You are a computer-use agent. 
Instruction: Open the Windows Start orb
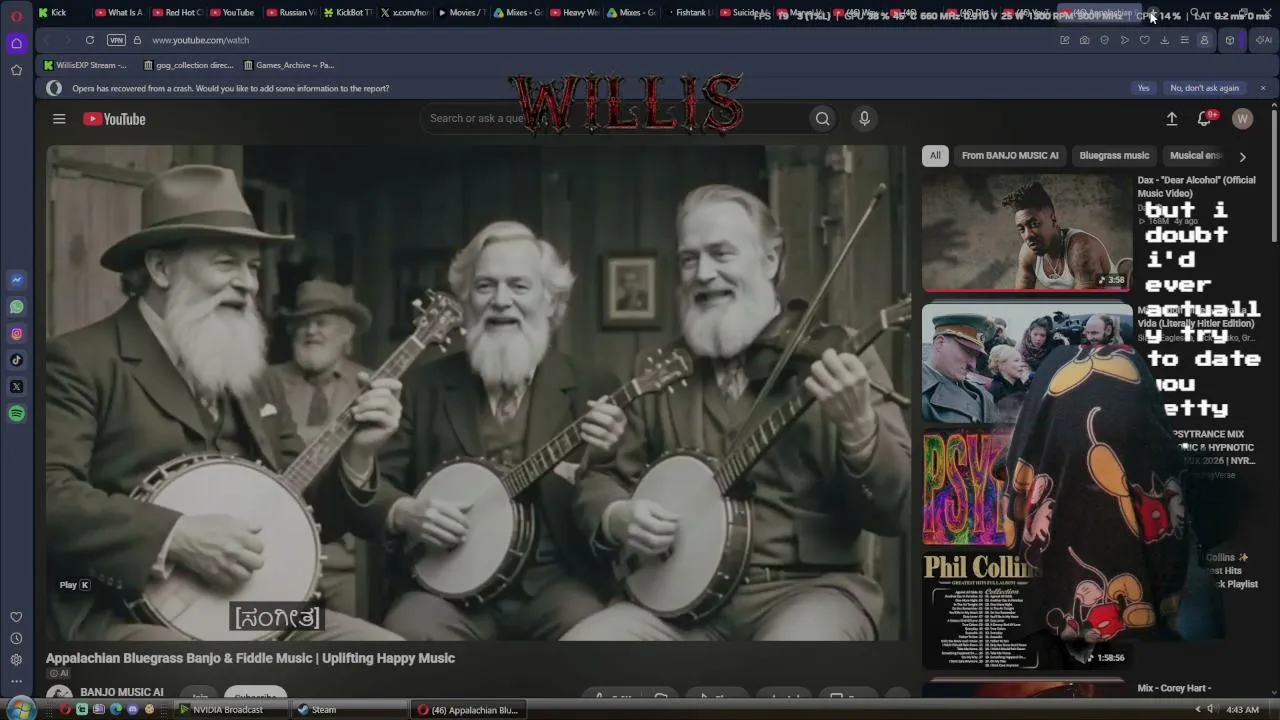tap(20, 709)
